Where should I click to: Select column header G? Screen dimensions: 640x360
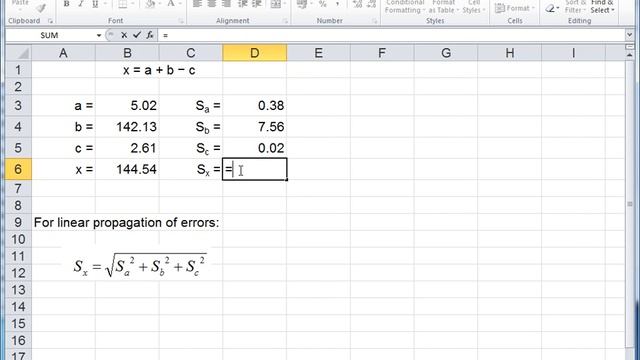446,53
